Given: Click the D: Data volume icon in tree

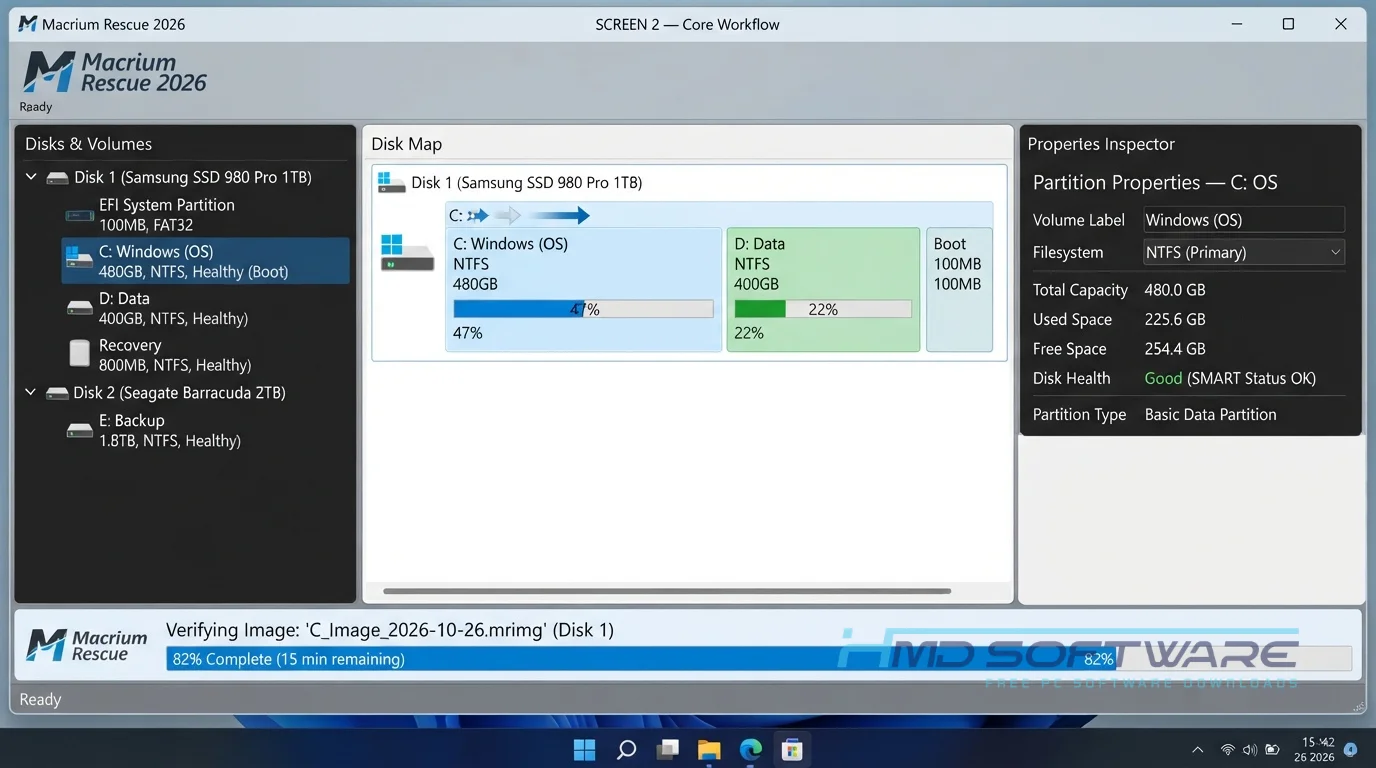Looking at the screenshot, I should 80,308.
